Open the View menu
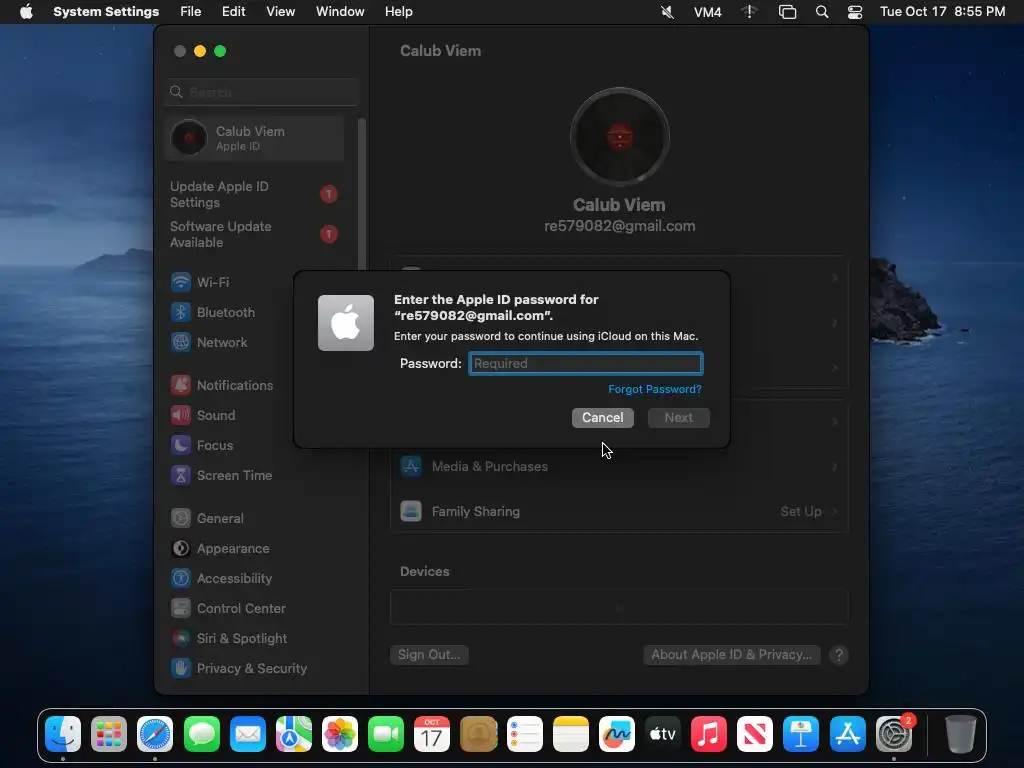 coord(280,12)
